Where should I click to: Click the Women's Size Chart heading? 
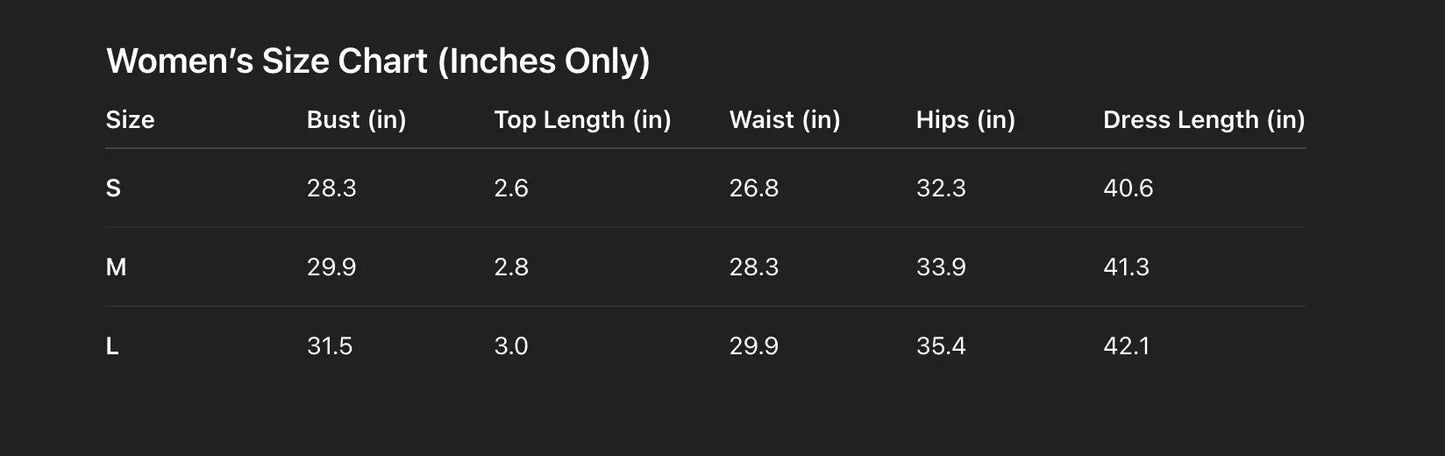[378, 62]
